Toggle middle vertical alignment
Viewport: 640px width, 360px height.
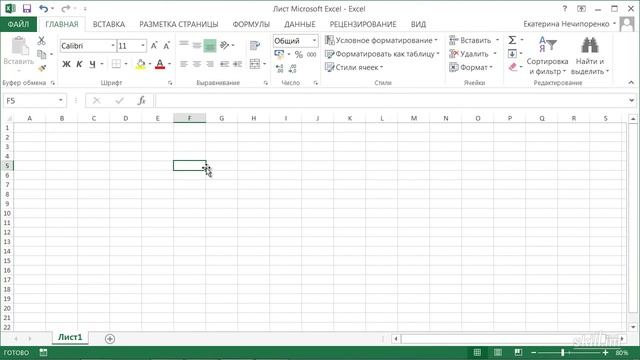pyautogui.click(x=197, y=45)
